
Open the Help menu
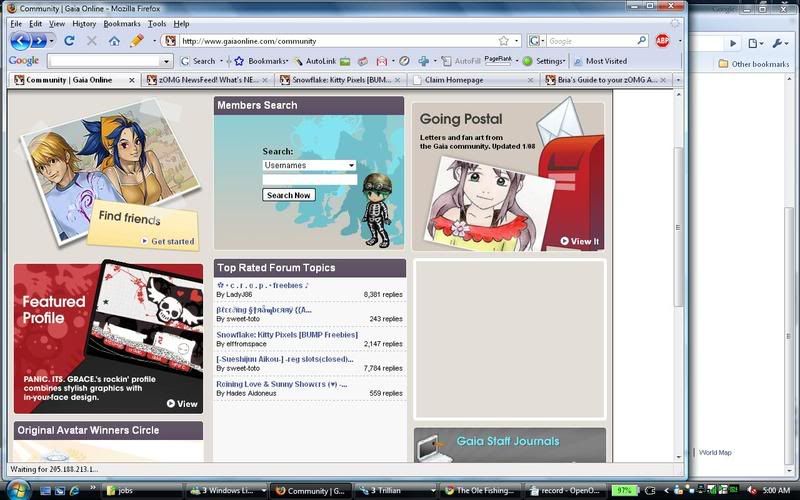tap(181, 23)
